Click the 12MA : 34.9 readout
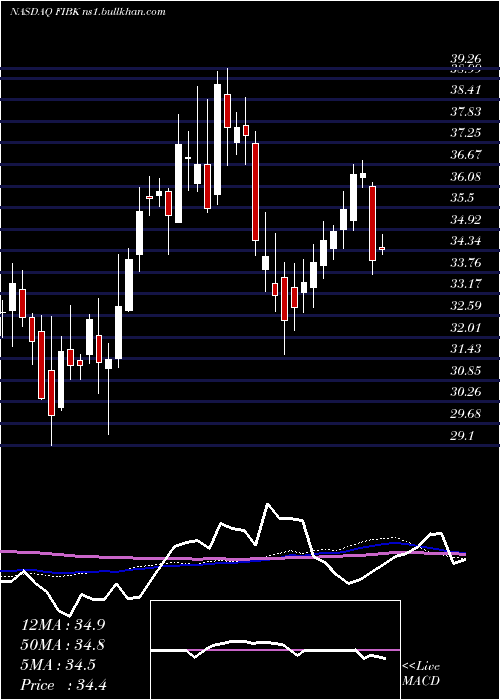This screenshot has height=700, width=500. coord(63,625)
